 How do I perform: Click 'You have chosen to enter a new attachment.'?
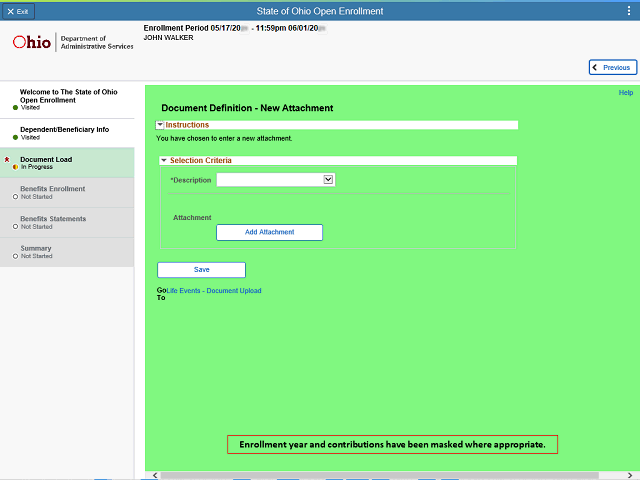224,138
